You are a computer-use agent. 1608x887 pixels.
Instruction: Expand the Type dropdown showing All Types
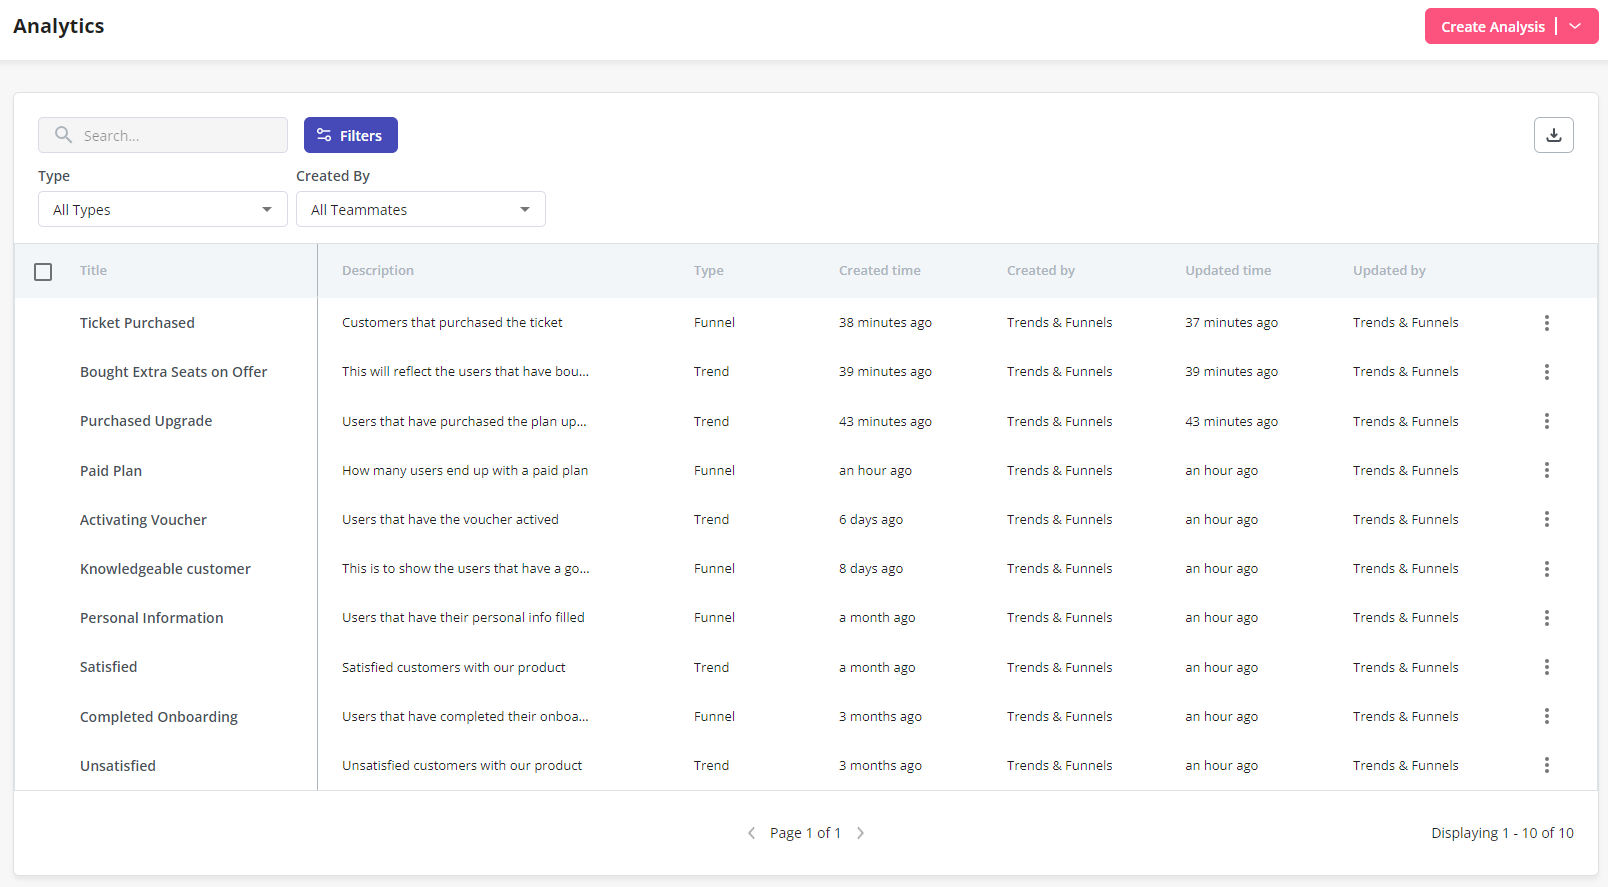pos(162,209)
